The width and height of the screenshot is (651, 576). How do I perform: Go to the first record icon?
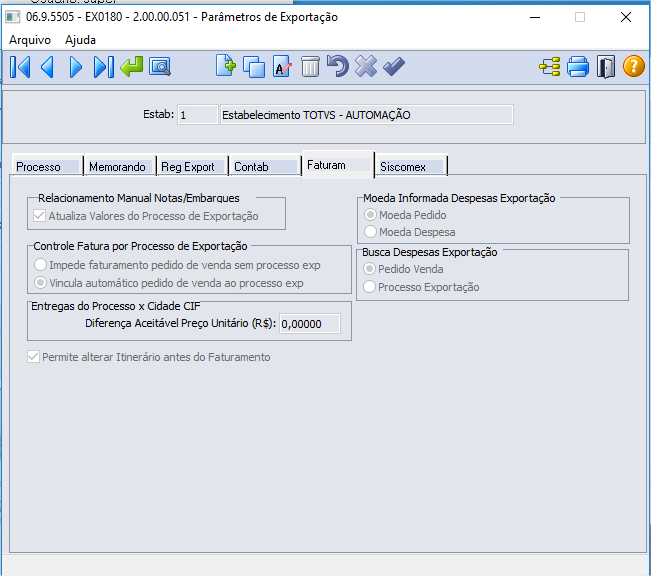click(x=20, y=66)
